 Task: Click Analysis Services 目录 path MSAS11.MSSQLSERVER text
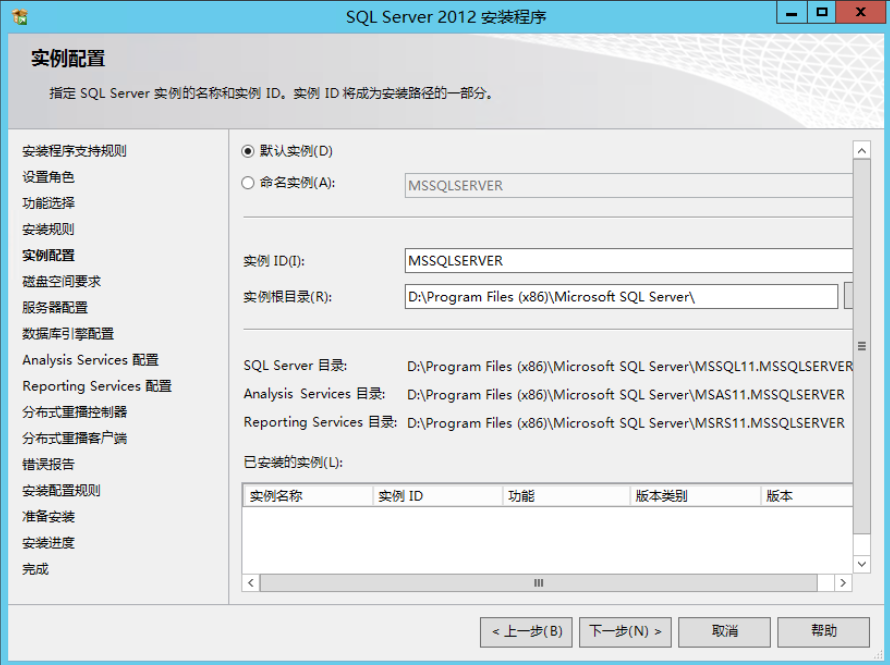coord(626,395)
